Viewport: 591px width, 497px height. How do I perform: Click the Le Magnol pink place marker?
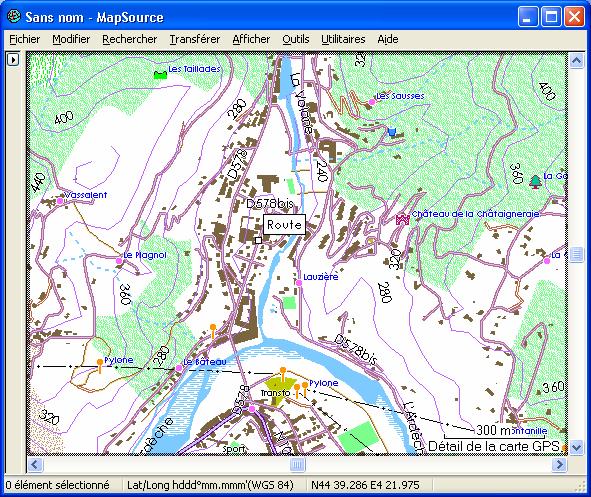(x=119, y=261)
